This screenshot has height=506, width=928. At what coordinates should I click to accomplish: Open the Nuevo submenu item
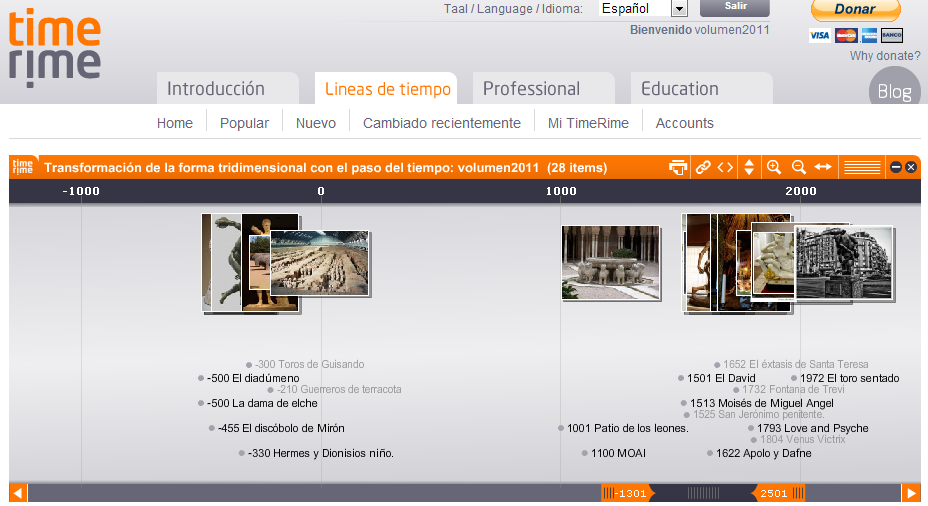click(316, 123)
